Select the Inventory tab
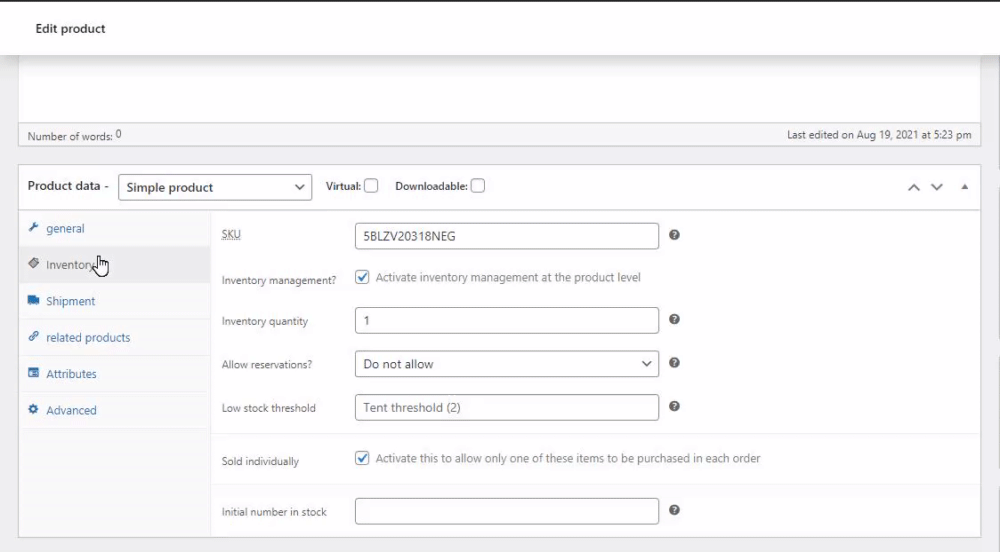This screenshot has height=552, width=1000. (115, 265)
